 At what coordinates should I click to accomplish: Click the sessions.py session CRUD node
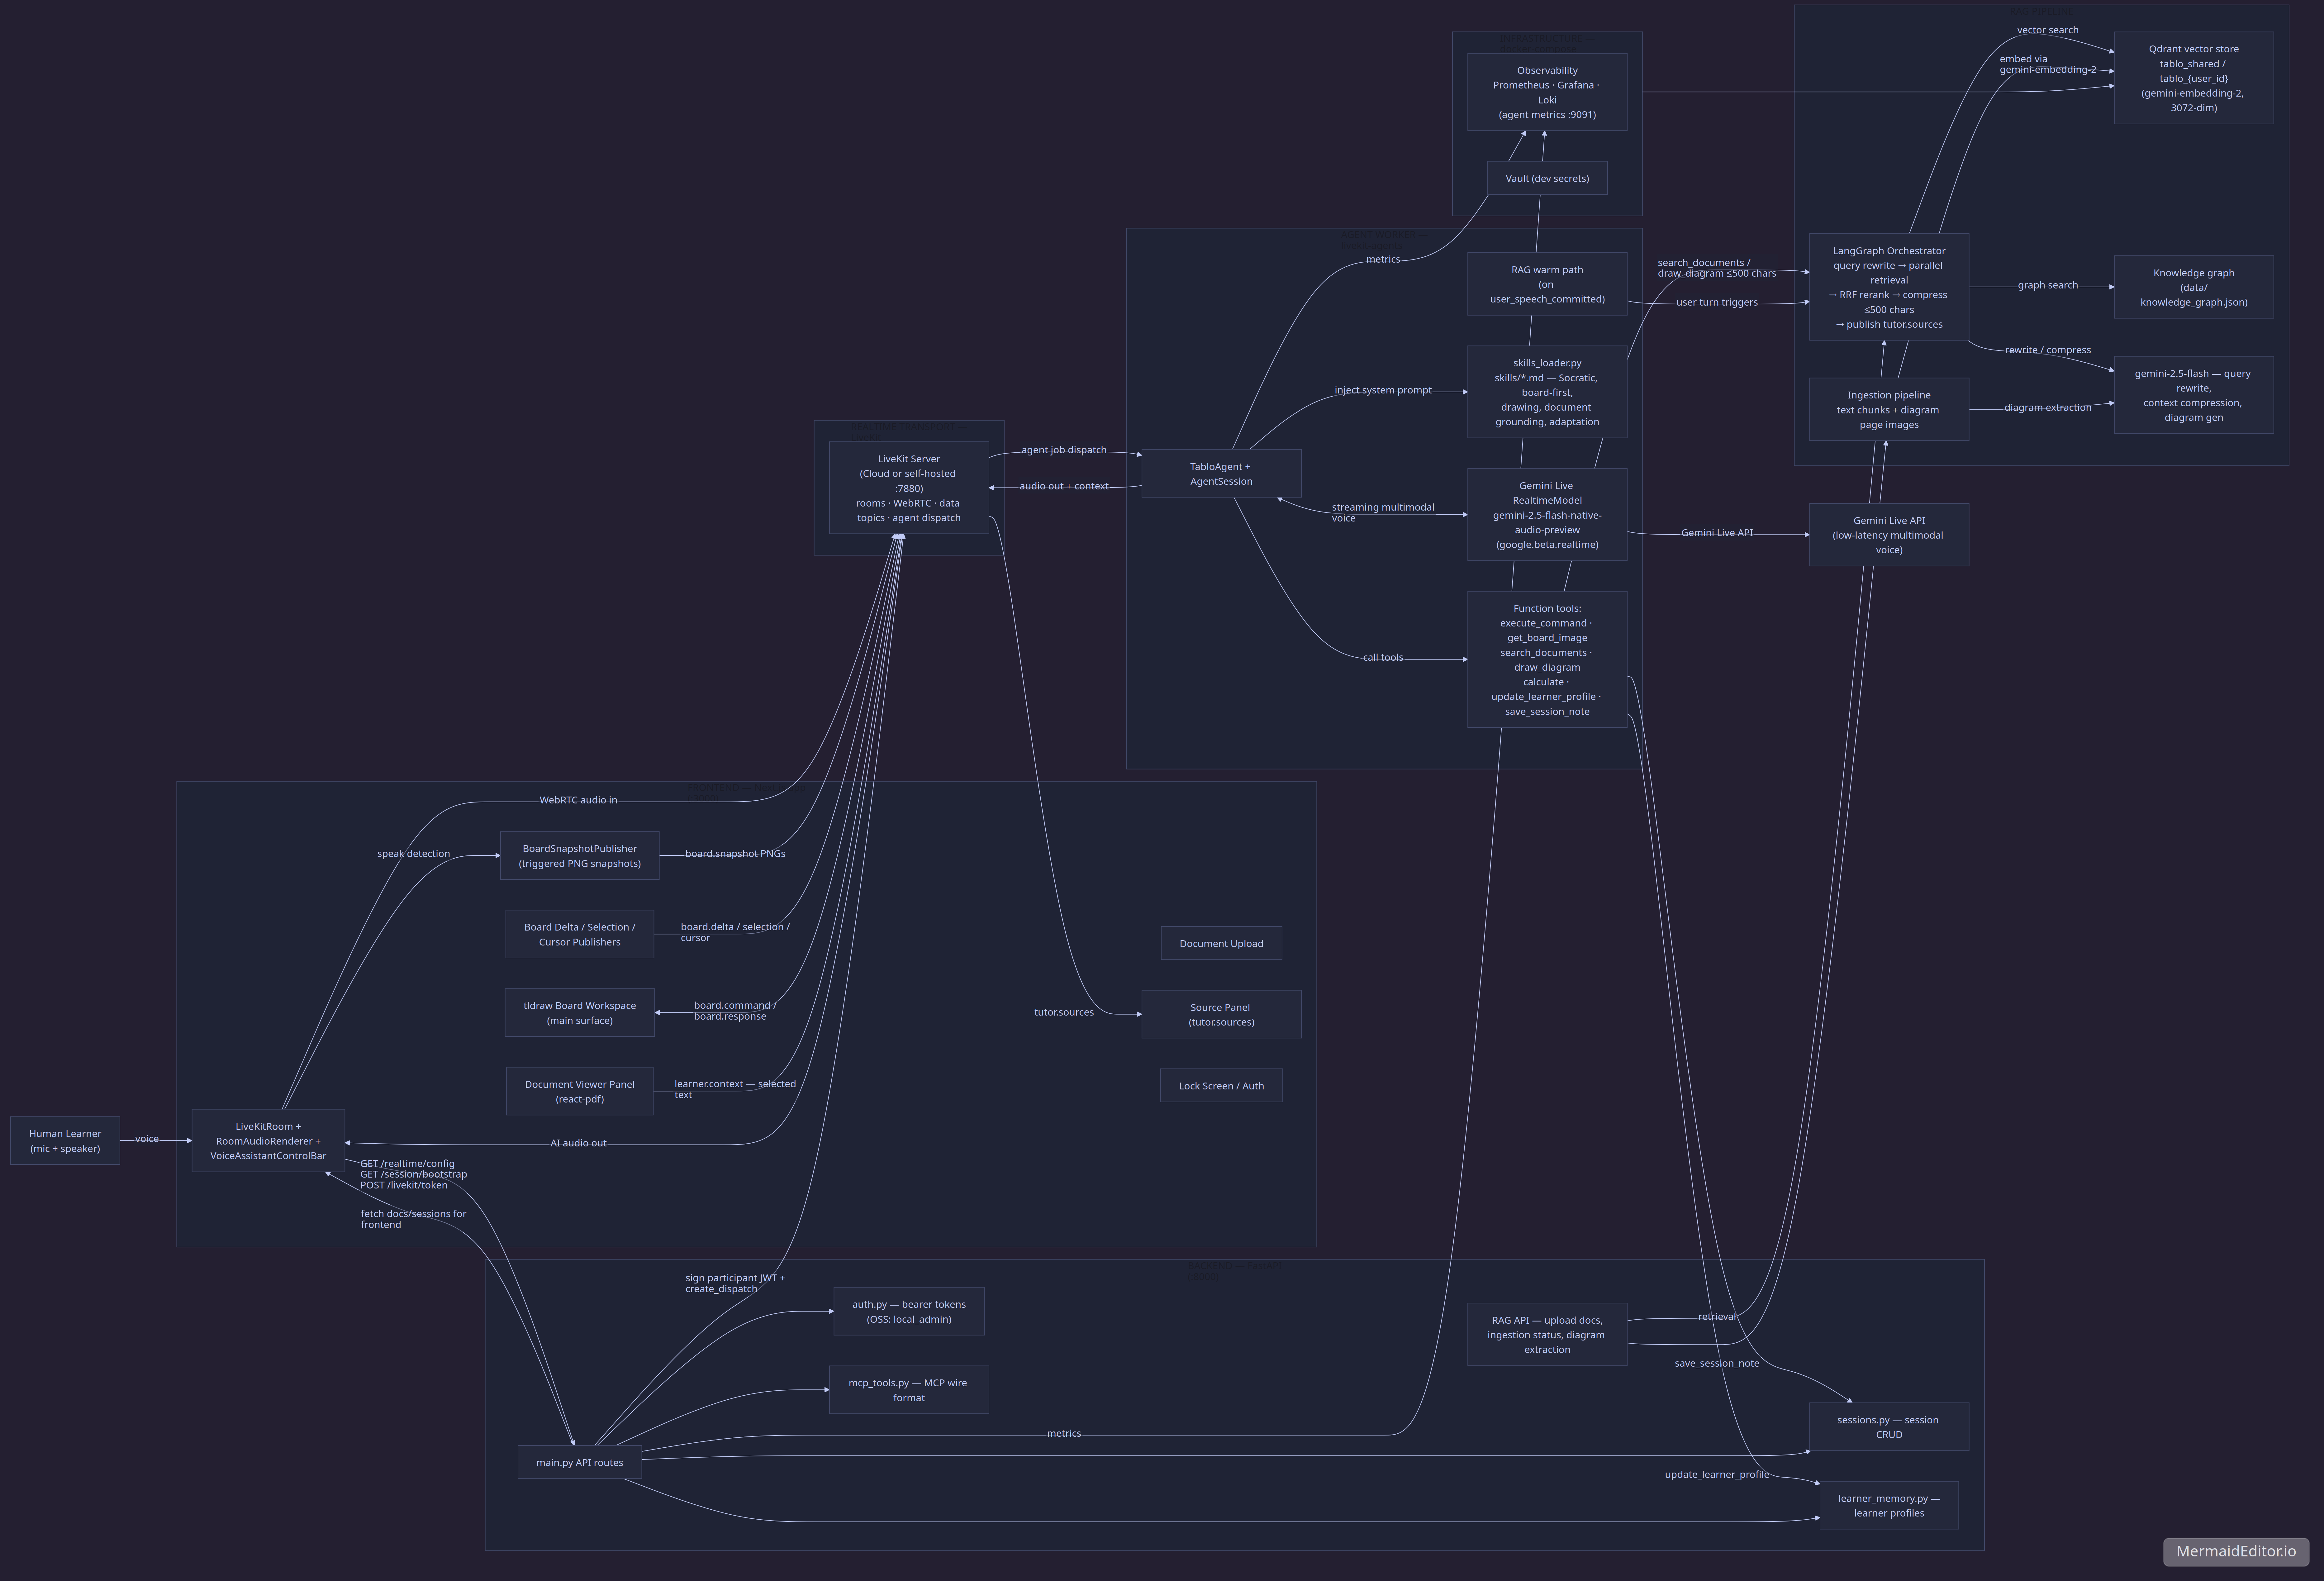[1889, 1427]
